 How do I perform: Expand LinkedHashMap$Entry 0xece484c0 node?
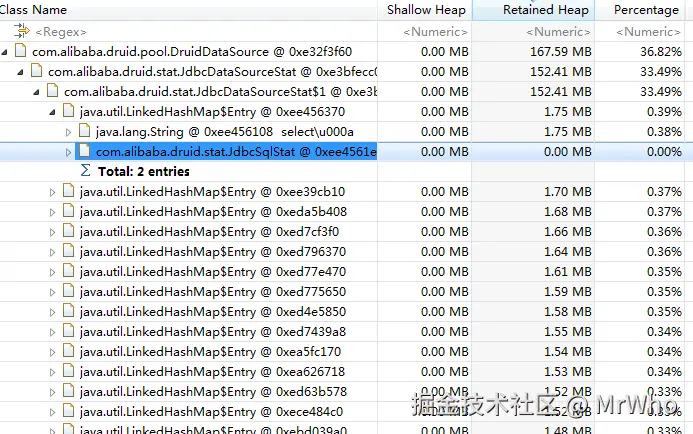[x=52, y=412]
